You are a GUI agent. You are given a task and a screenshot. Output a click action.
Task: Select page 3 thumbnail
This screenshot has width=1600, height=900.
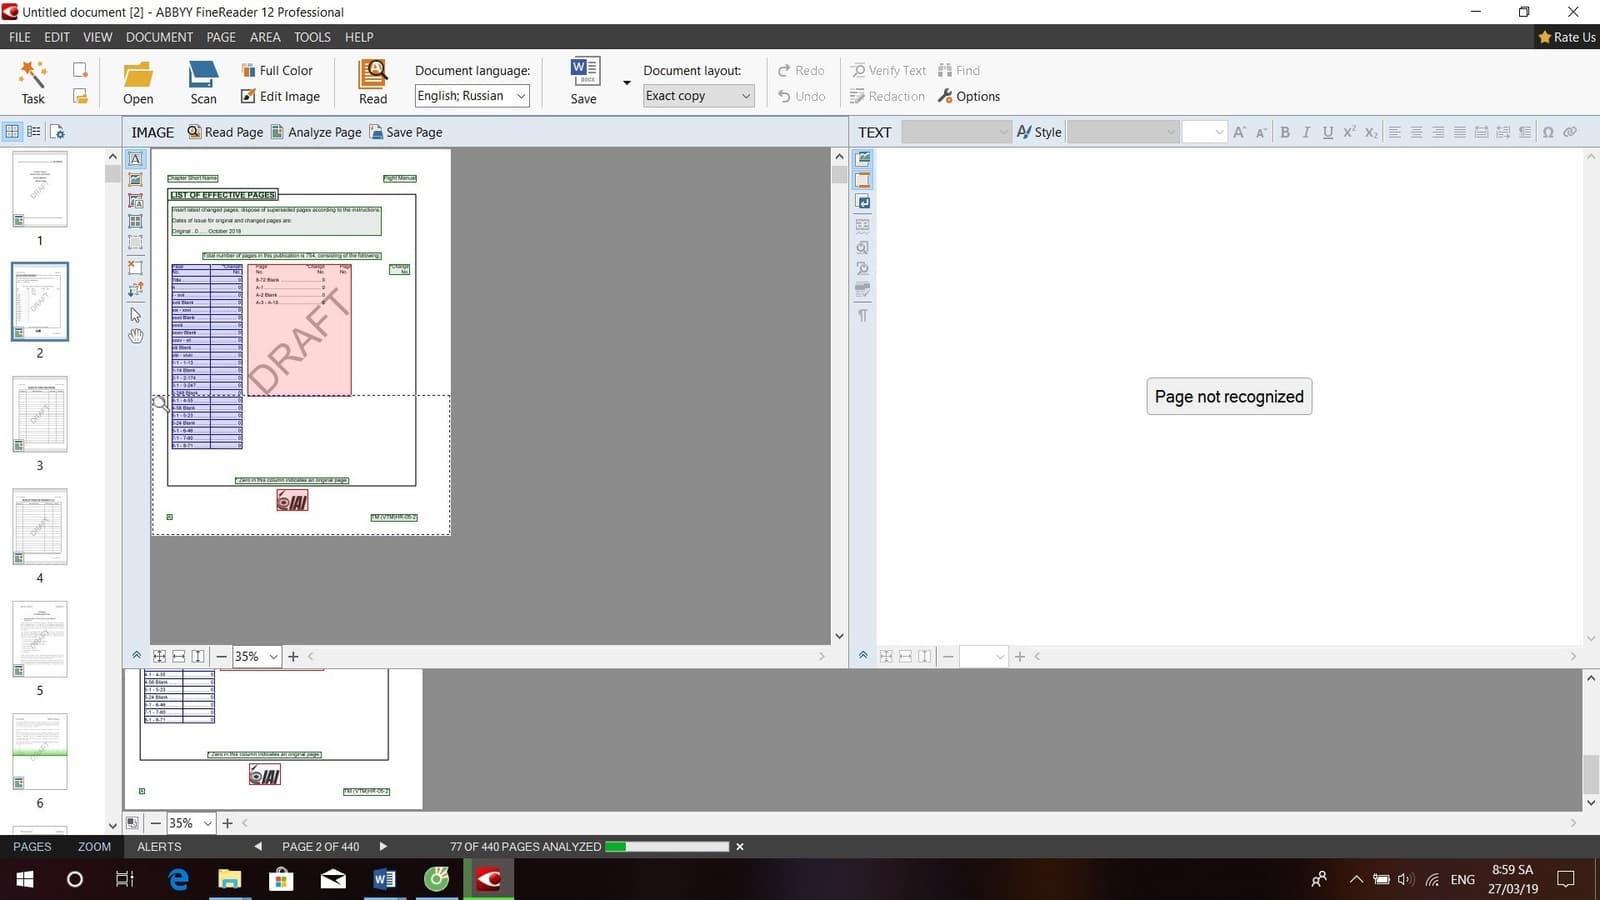pyautogui.click(x=40, y=415)
